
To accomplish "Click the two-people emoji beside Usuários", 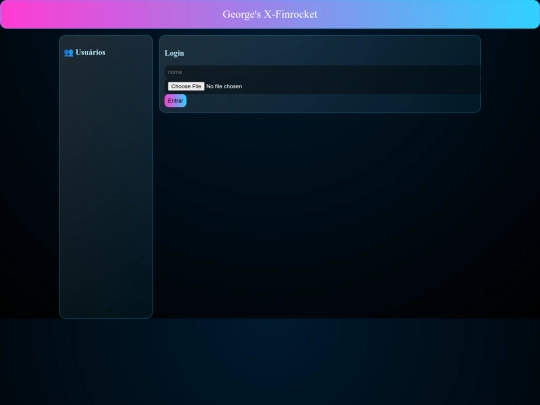I will coord(69,52).
